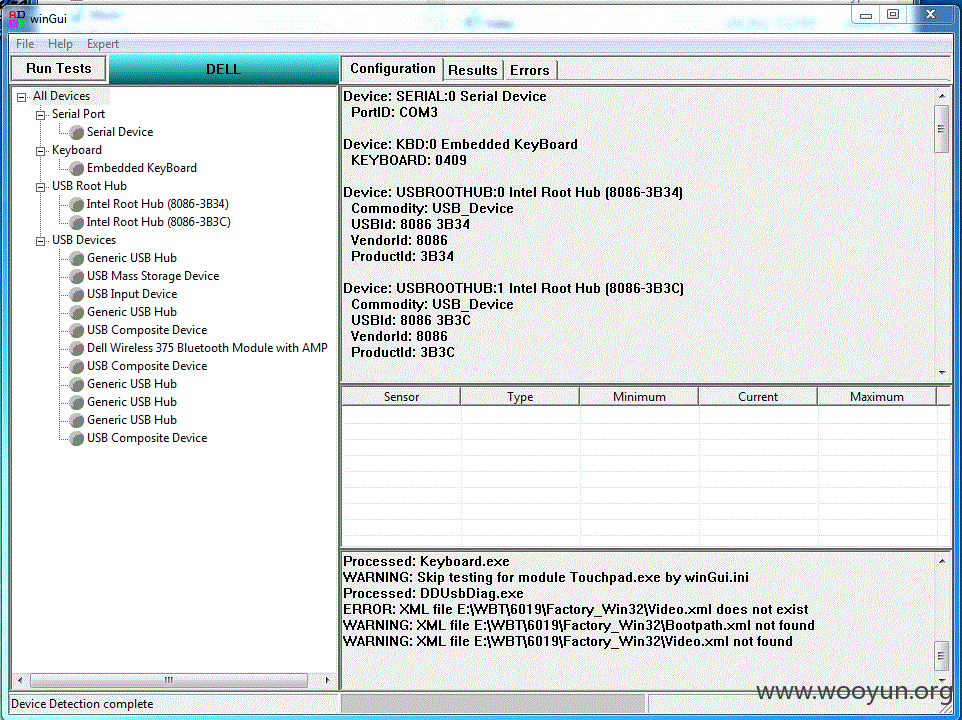Collapse the All Devices tree node
This screenshot has width=962, height=720.
[x=21, y=97]
